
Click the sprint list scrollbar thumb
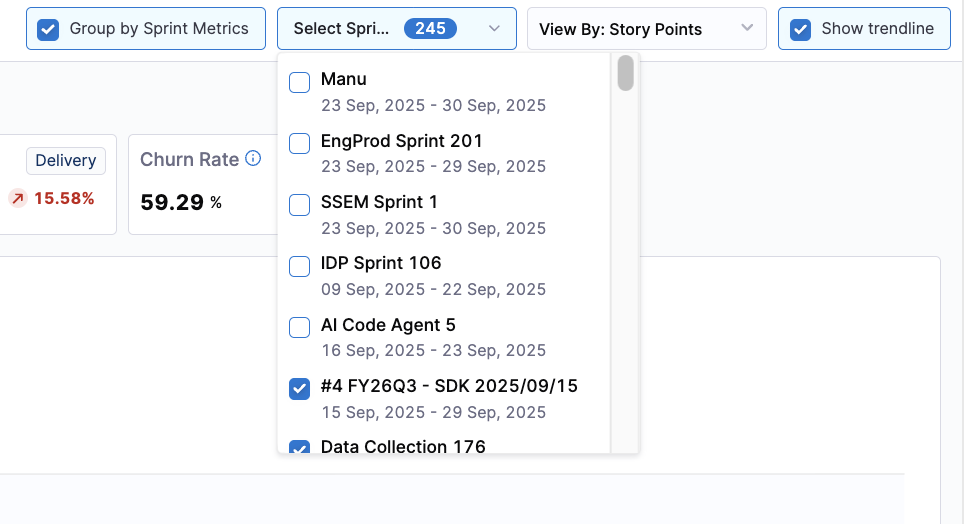click(x=625, y=73)
